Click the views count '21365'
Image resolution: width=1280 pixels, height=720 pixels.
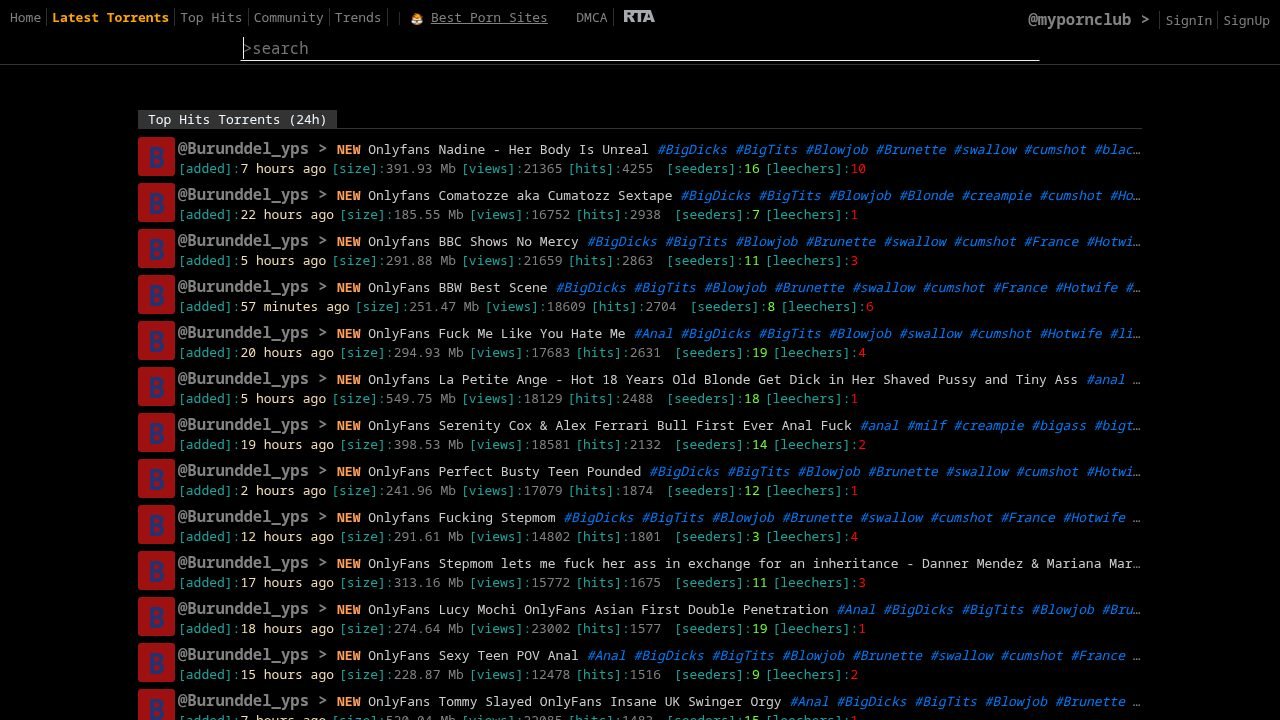point(543,169)
